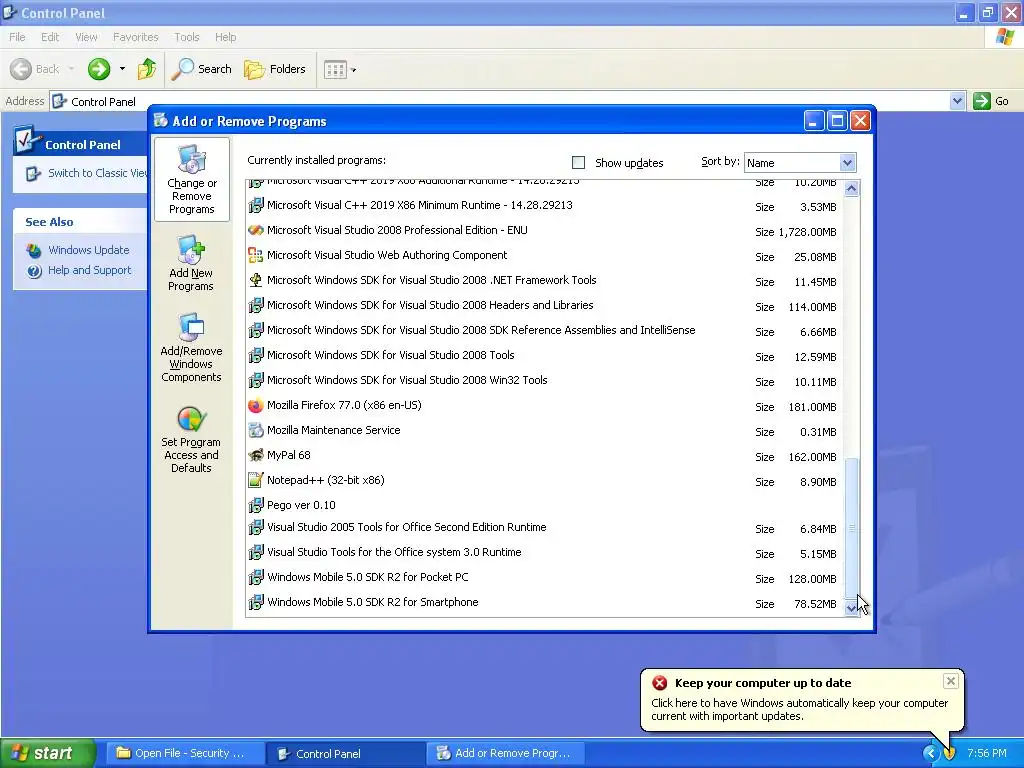The height and width of the screenshot is (768, 1024).
Task: Open the View menu
Action: click(86, 37)
